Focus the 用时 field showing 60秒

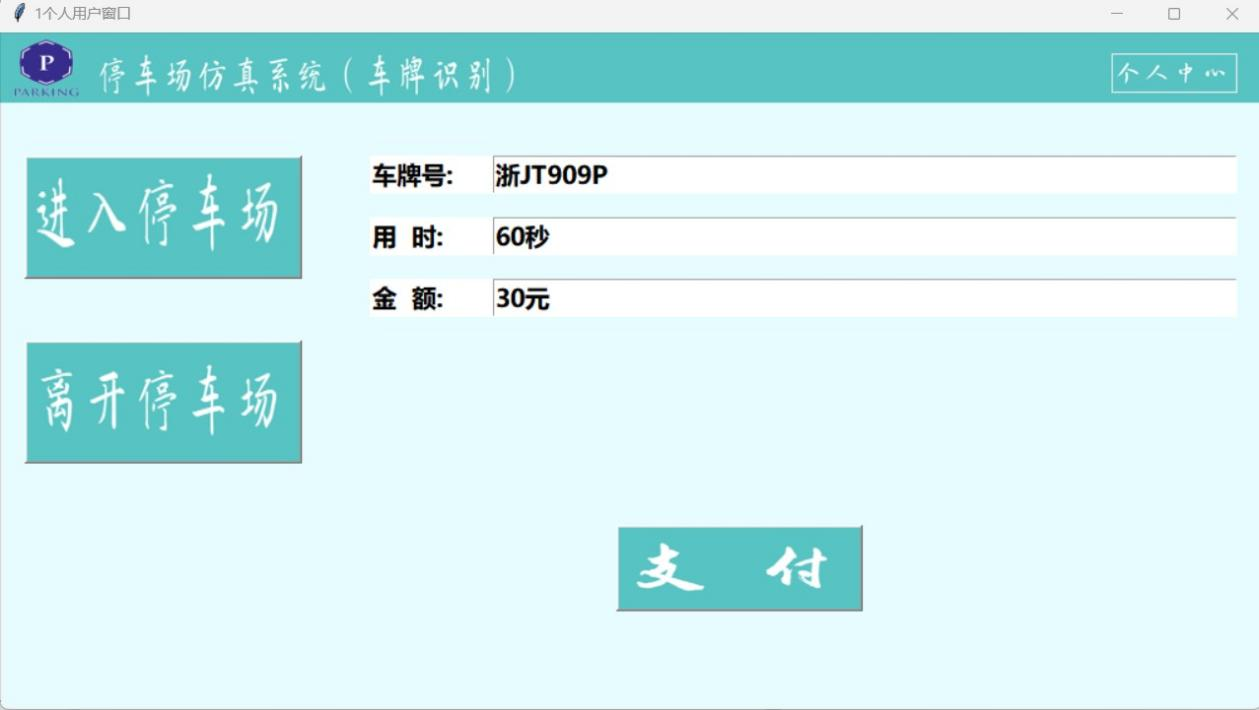click(x=864, y=237)
